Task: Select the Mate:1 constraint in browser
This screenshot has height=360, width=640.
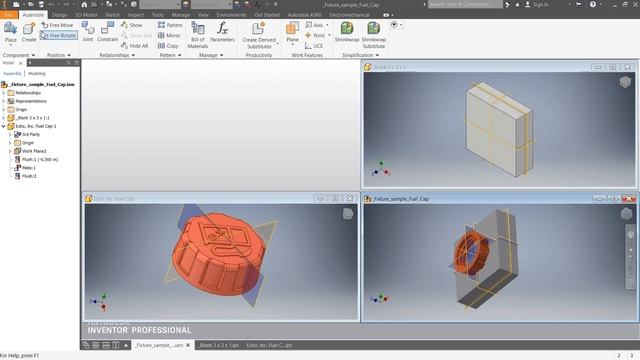Action: 28,168
